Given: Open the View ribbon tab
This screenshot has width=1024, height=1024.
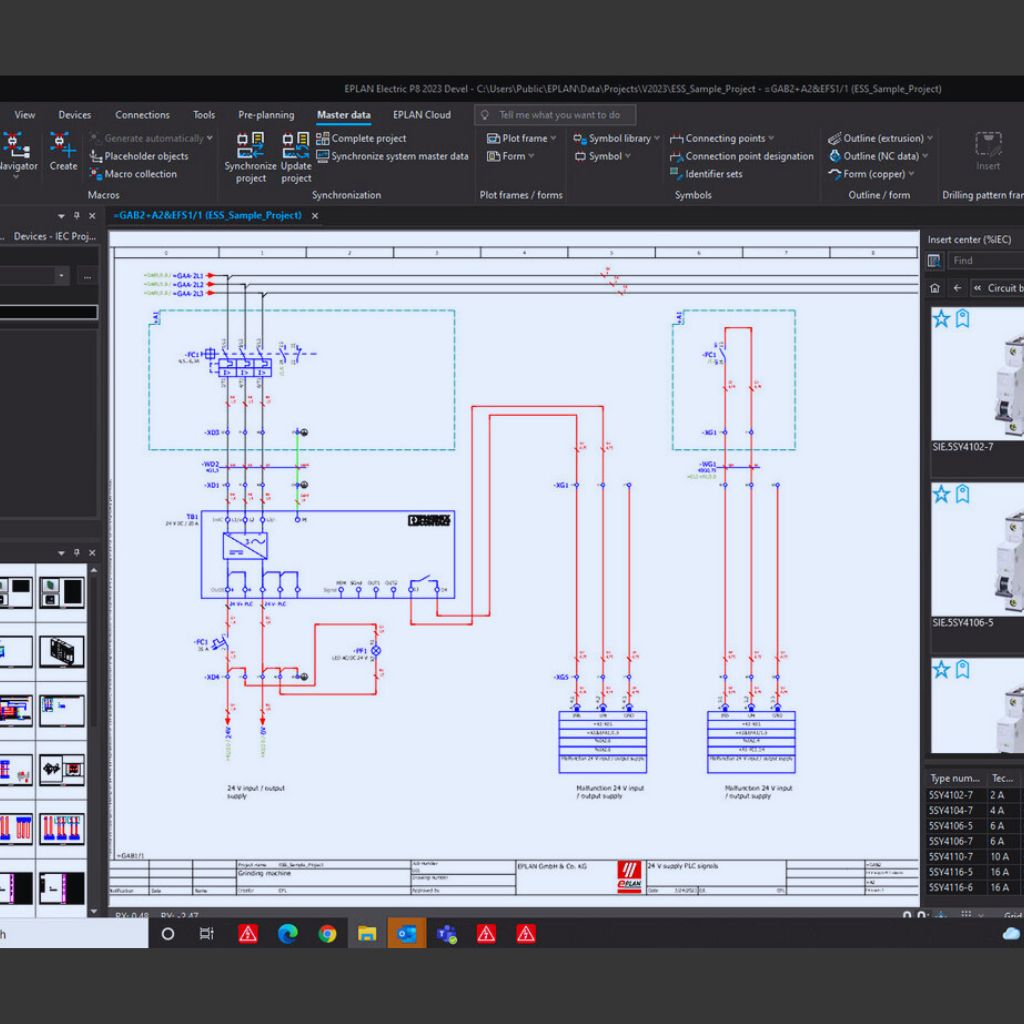Looking at the screenshot, I should pos(25,115).
